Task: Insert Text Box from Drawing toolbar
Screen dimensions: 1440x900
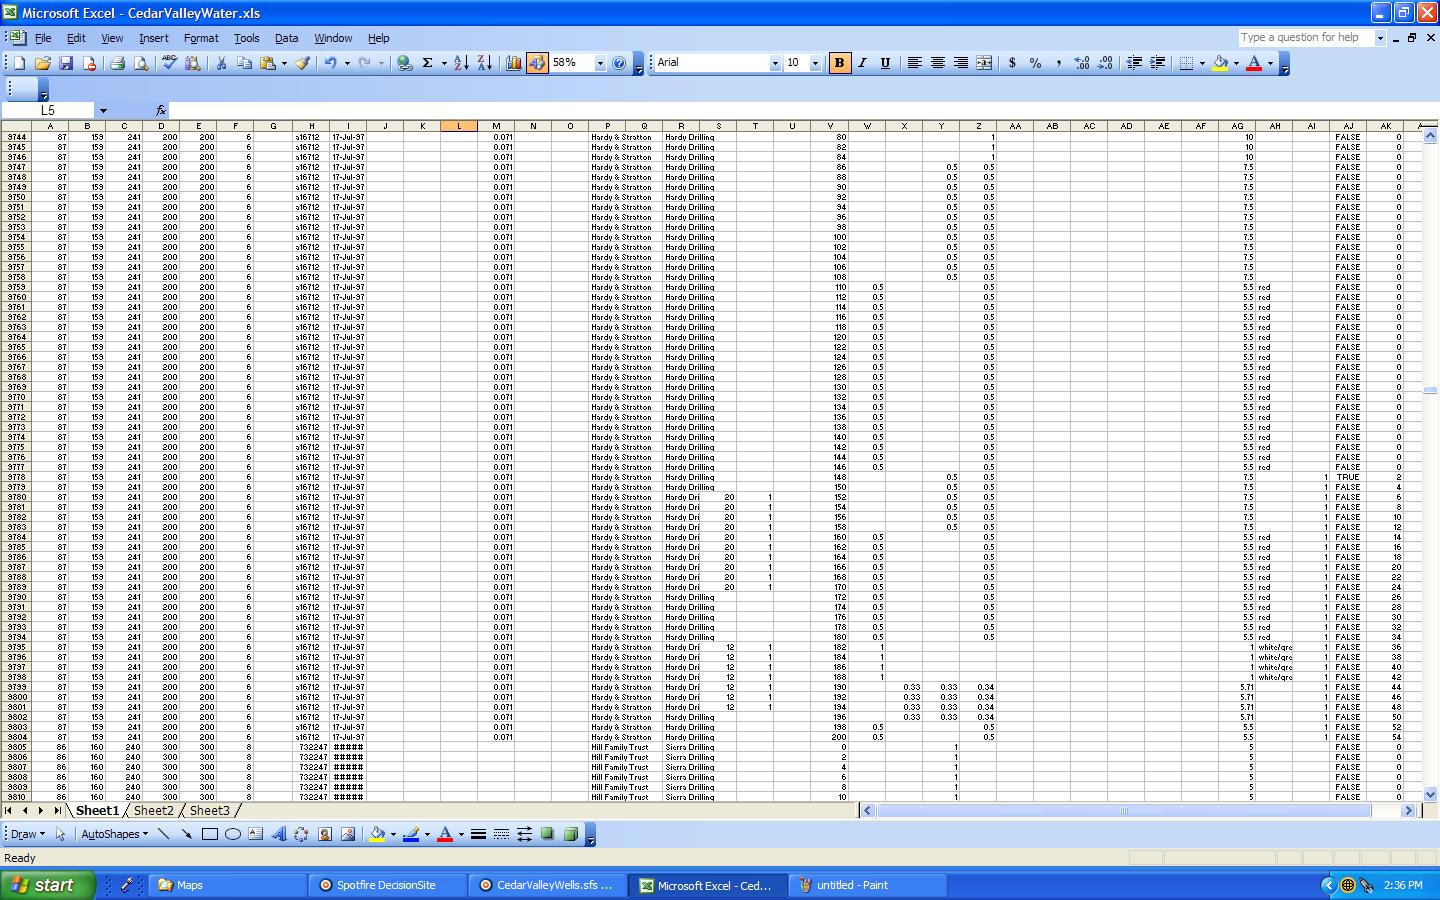Action: [x=255, y=834]
